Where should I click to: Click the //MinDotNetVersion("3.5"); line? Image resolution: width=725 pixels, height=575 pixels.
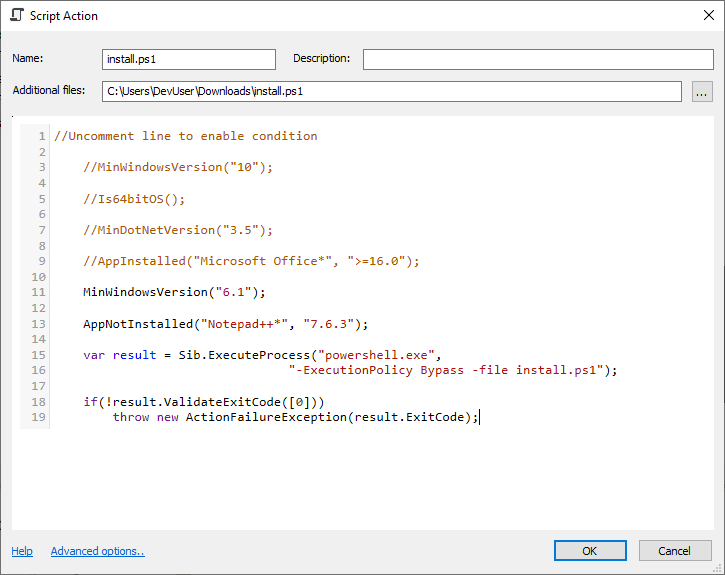(178, 230)
